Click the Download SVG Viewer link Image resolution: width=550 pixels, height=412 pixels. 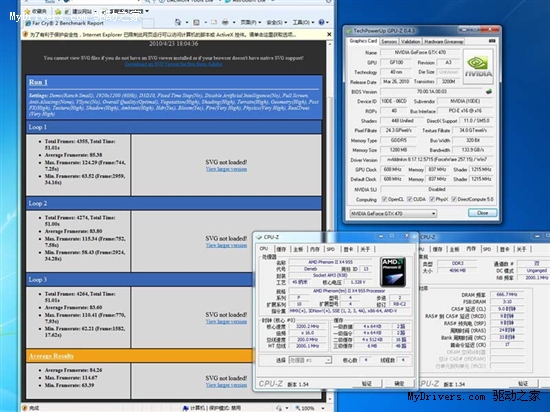(x=173, y=64)
